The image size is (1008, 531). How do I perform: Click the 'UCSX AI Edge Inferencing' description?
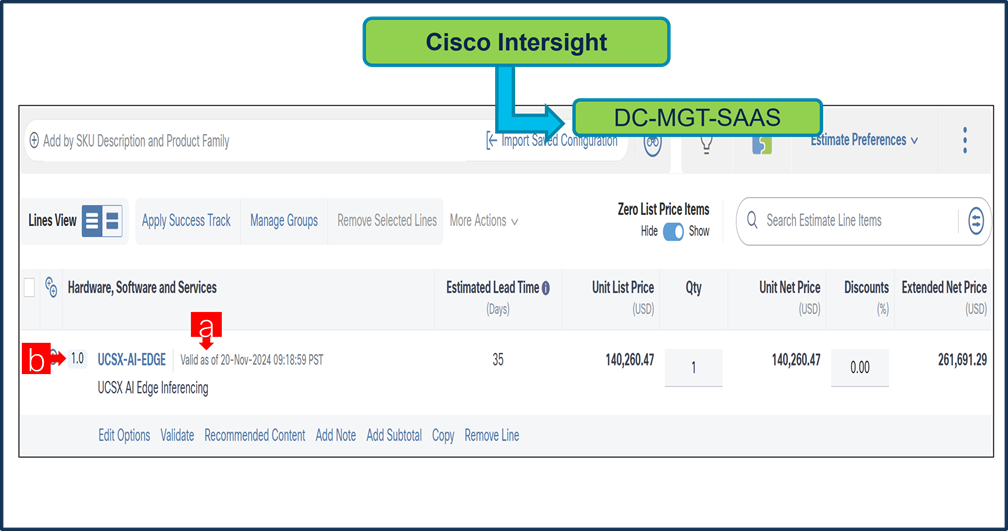(x=152, y=388)
